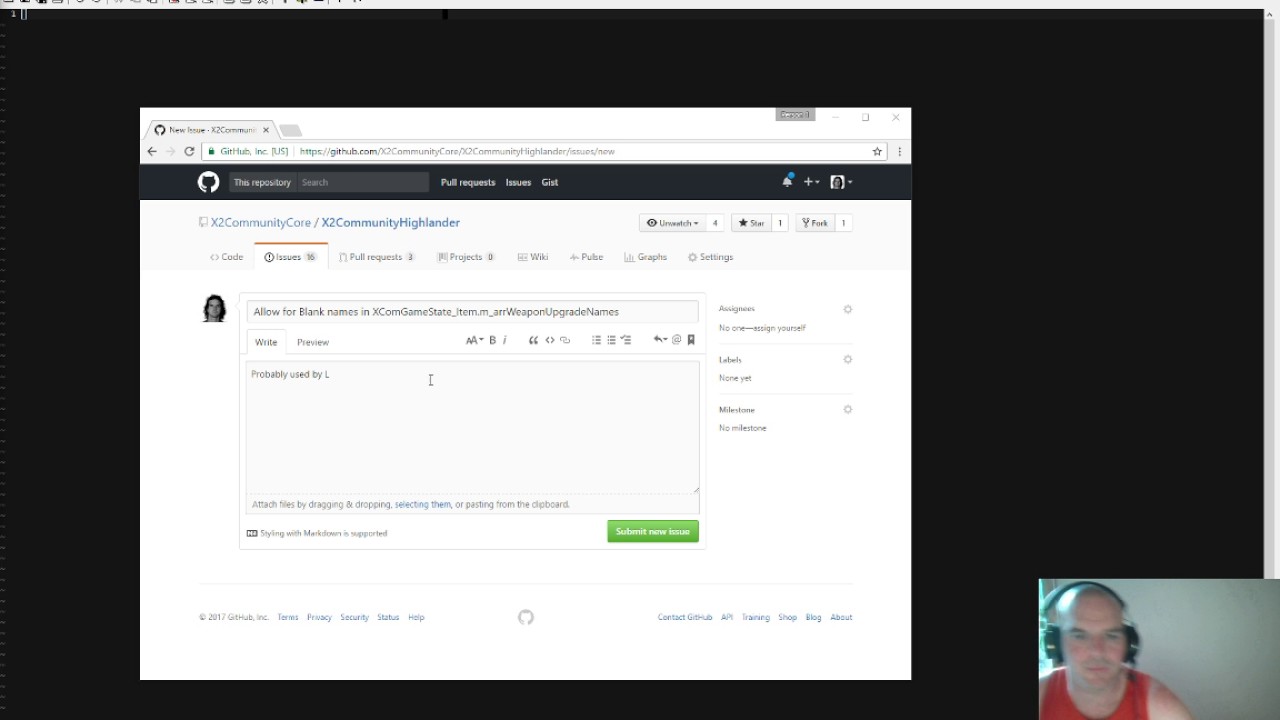Reload the browser page
This screenshot has width=1280, height=720.
coord(189,151)
